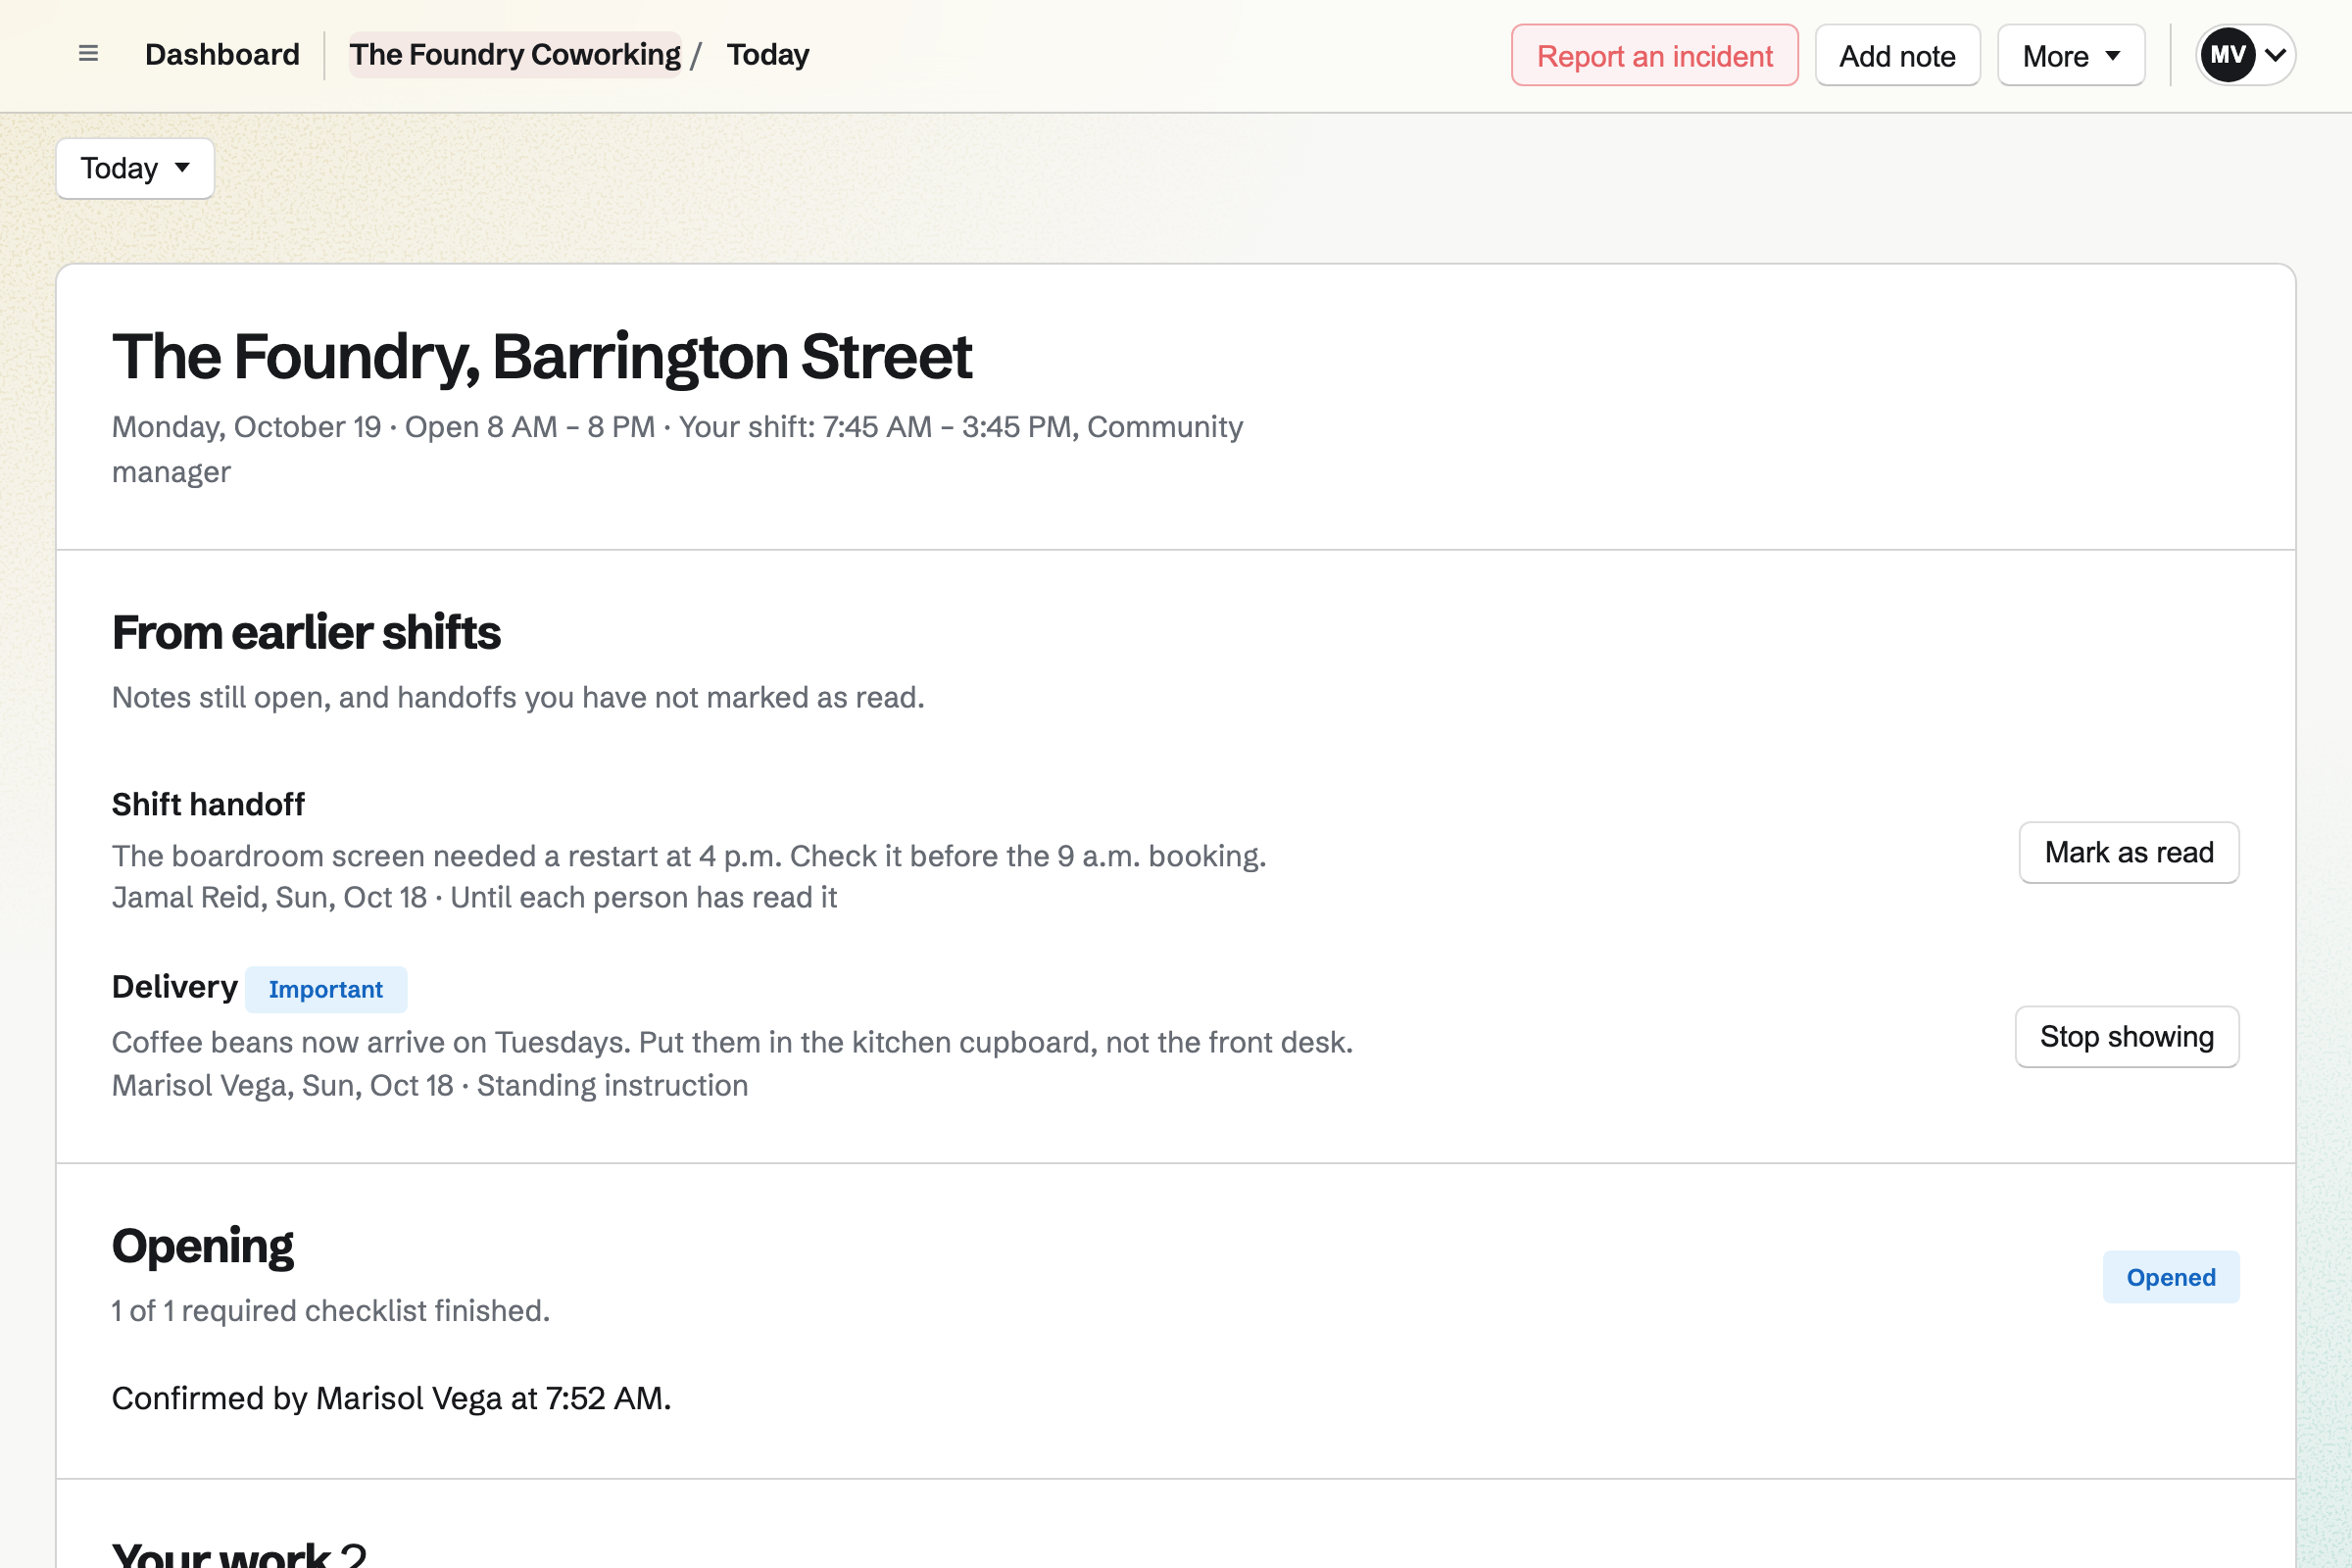Click '1 of 1 required checklist finished.'
This screenshot has width=2352, height=1568.
click(x=331, y=1310)
